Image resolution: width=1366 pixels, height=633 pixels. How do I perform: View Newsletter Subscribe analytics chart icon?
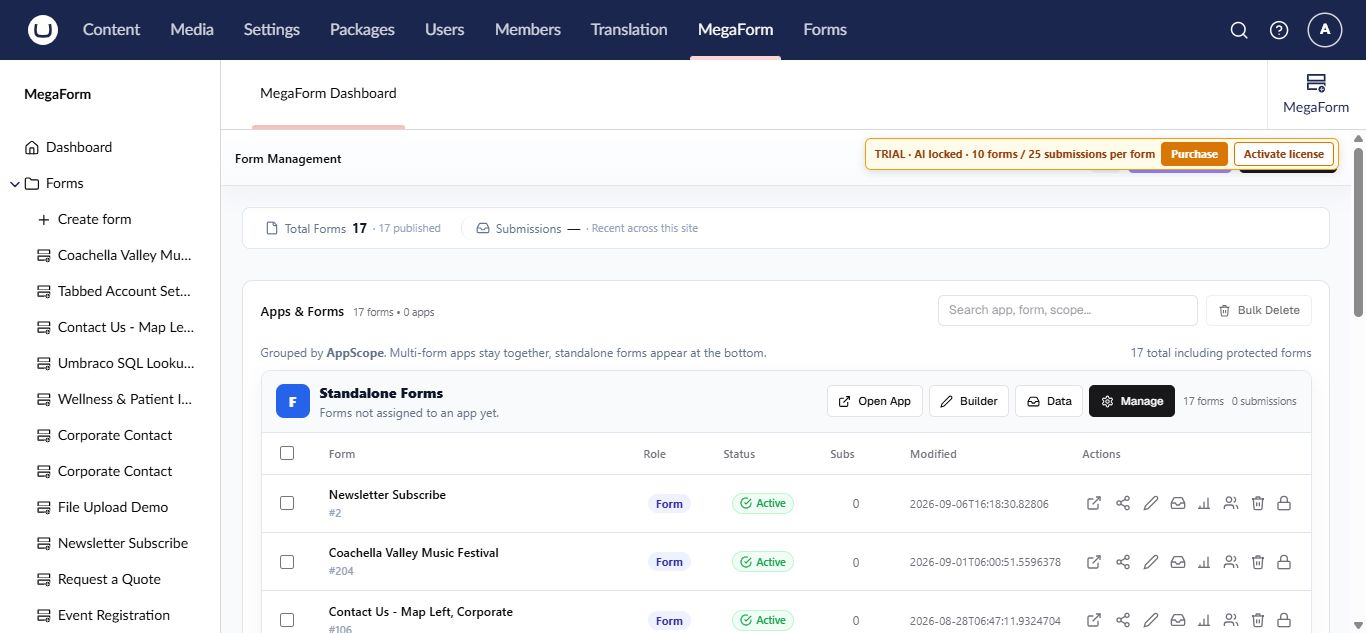click(x=1204, y=503)
